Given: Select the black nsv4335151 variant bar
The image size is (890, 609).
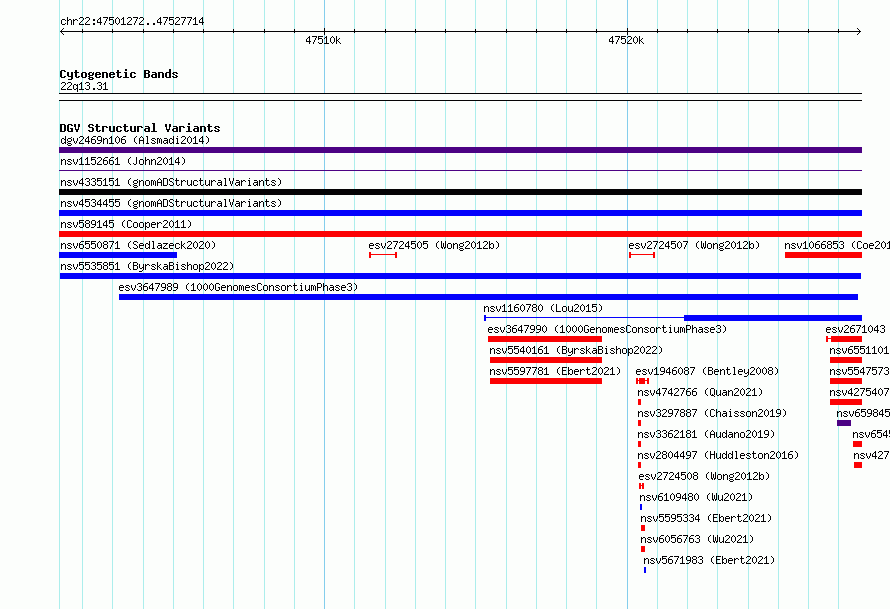Looking at the screenshot, I should coord(460,192).
